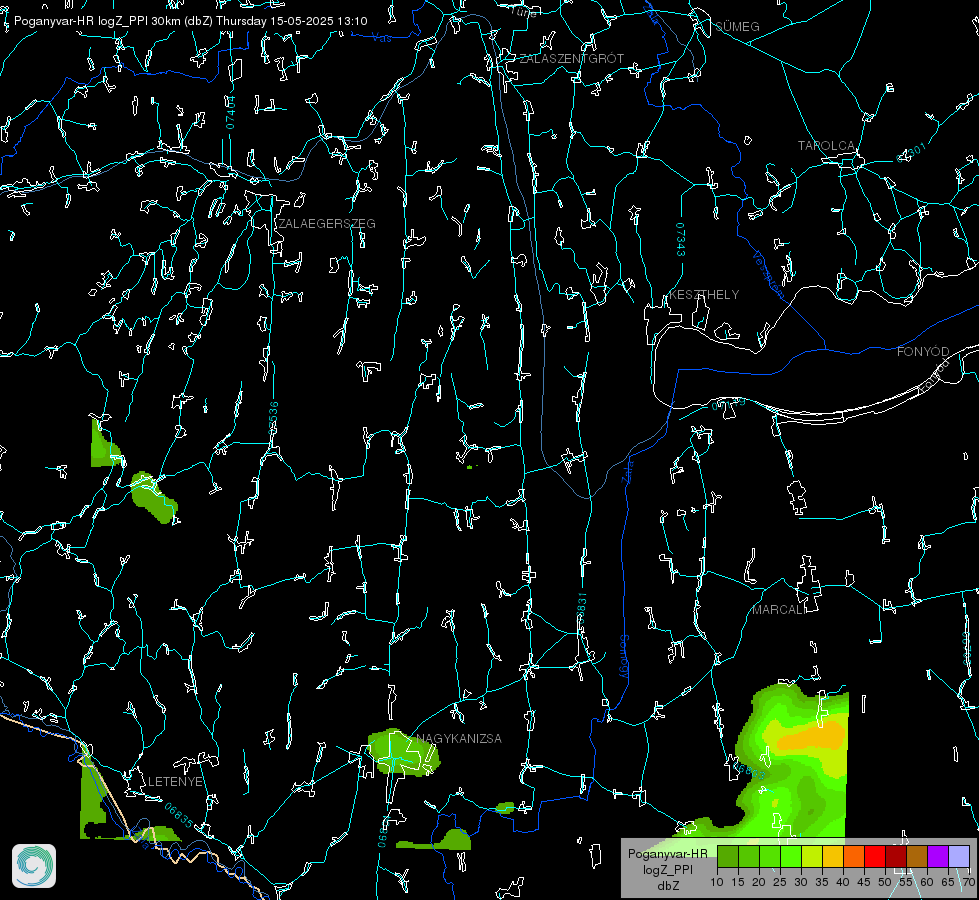Viewport: 979px width, 900px height.
Task: Select the MARCALI town label
Action: point(779,610)
